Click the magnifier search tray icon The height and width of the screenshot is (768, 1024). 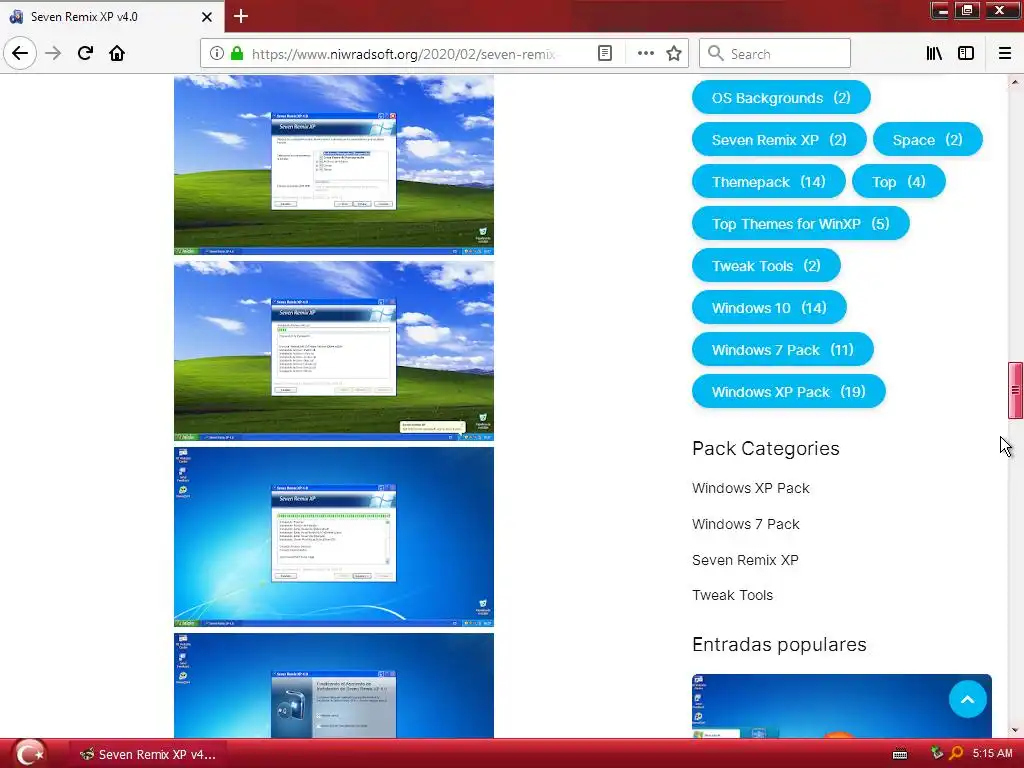[956, 754]
